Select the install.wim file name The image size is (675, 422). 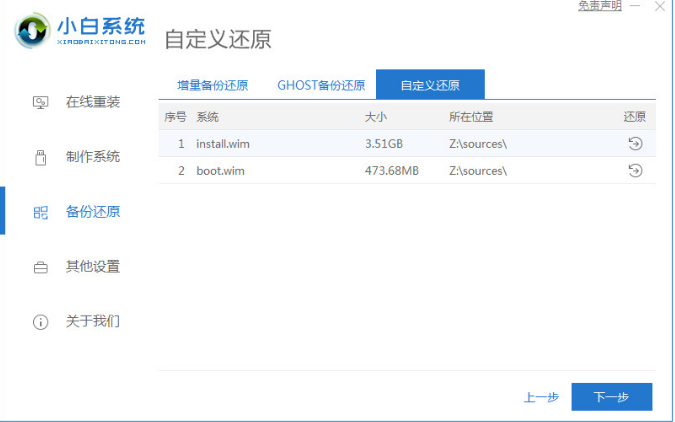[223, 144]
